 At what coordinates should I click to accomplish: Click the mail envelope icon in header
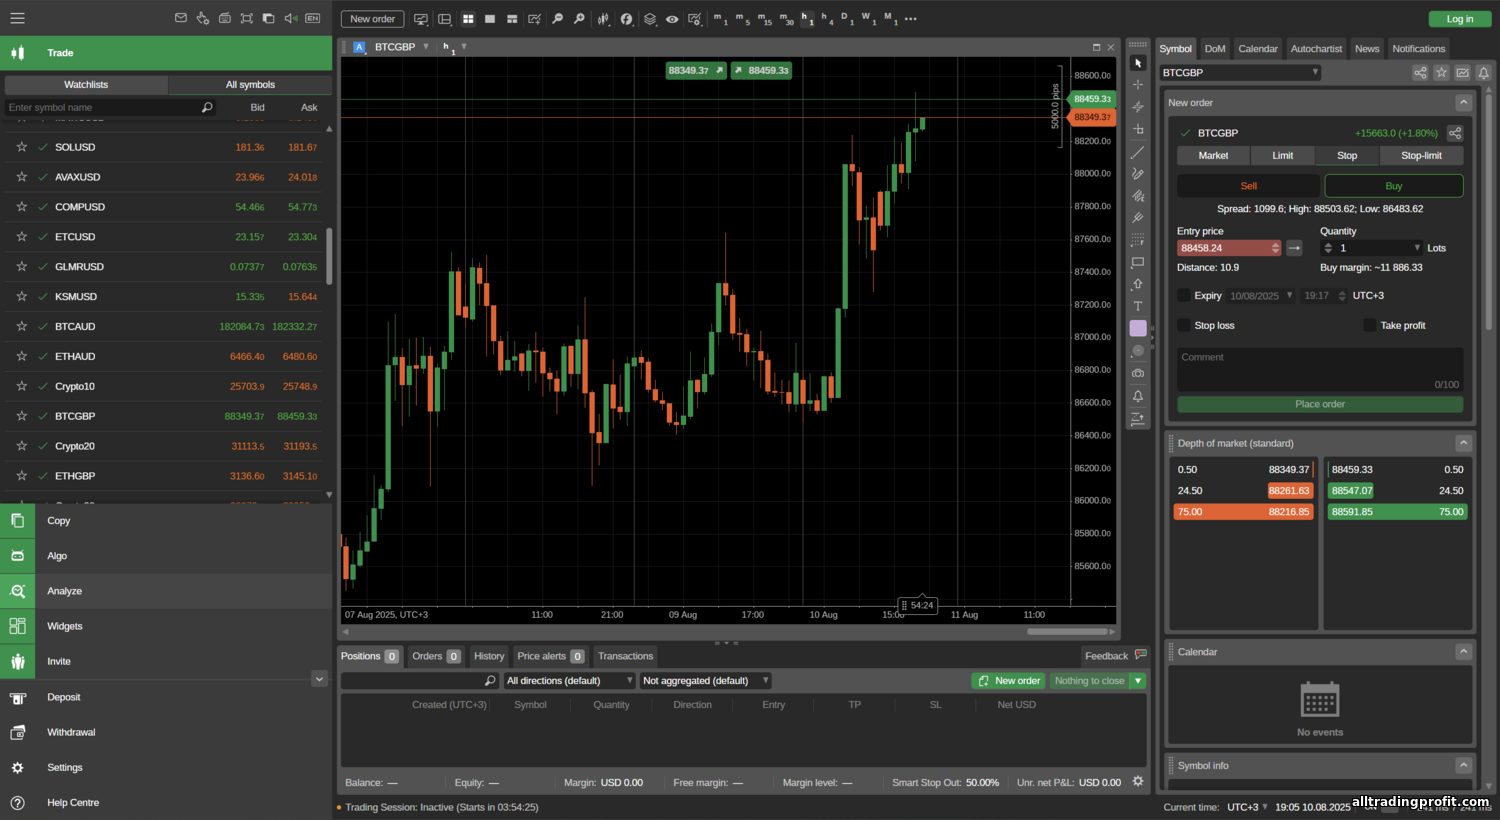(x=181, y=18)
